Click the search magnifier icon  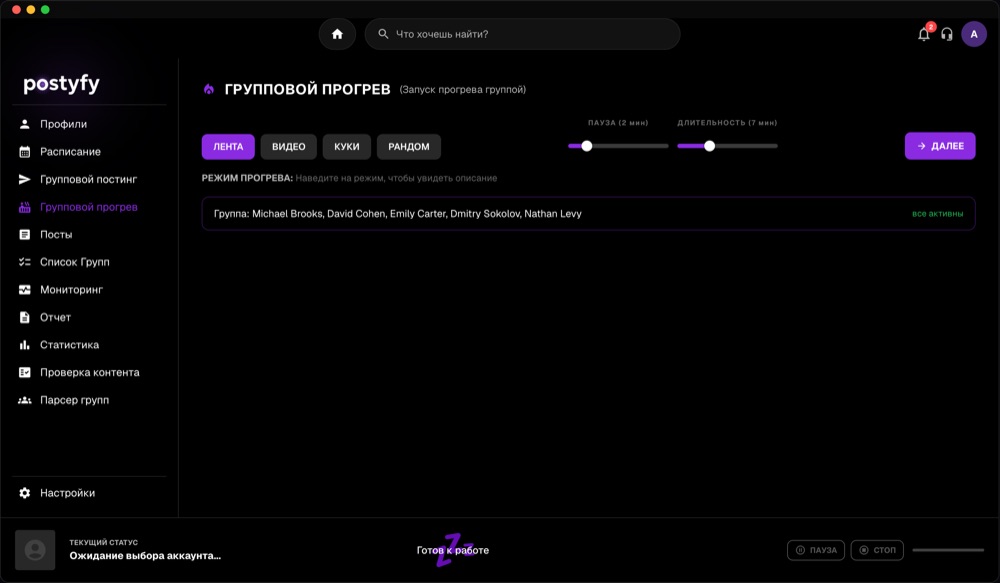tap(383, 34)
